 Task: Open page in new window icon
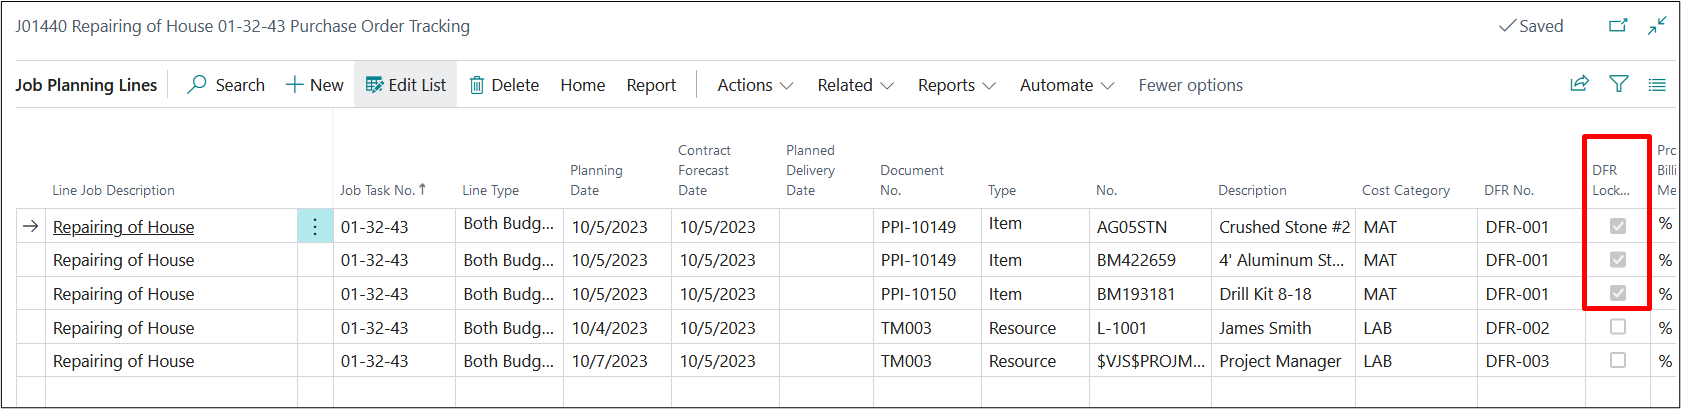click(x=1618, y=26)
